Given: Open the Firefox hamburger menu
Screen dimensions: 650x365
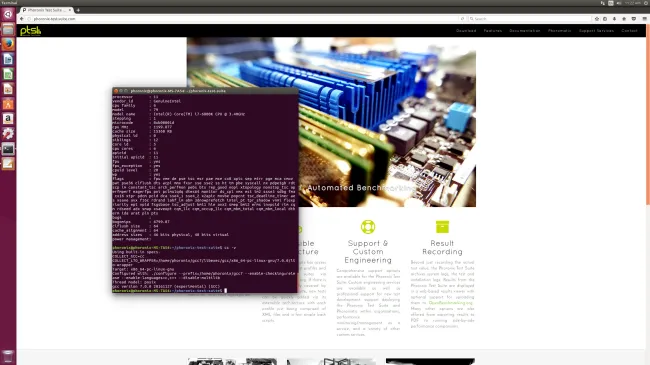Looking at the screenshot, I should (645, 19).
